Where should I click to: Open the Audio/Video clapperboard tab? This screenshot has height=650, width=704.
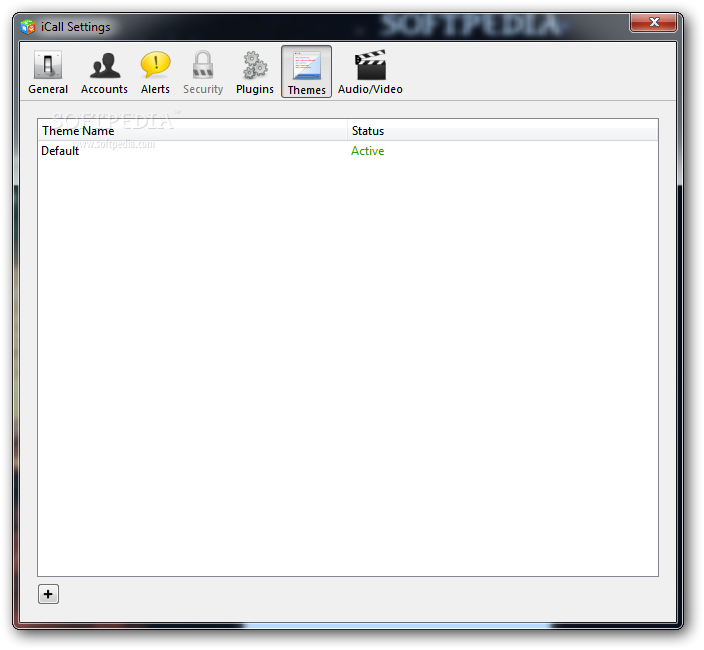(x=370, y=72)
